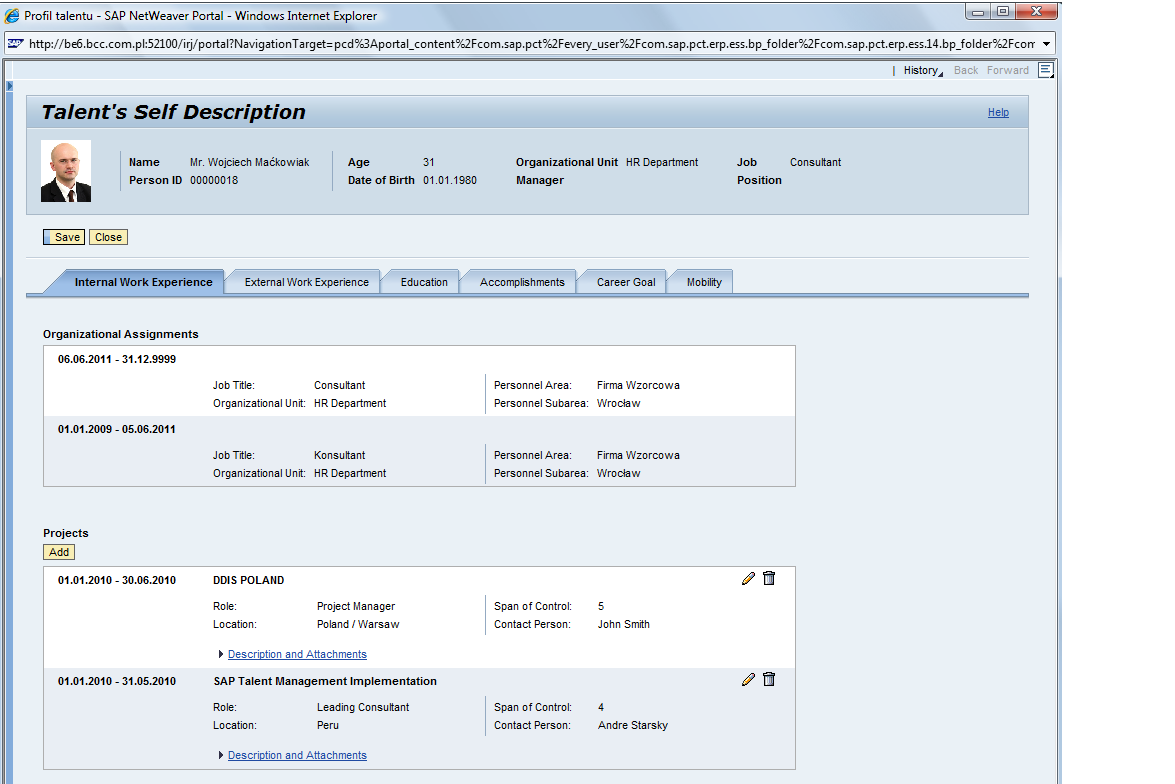Viewport: 1175px width, 784px height.
Task: Edit the SAP Talent Management Implementation project
Action: [748, 679]
